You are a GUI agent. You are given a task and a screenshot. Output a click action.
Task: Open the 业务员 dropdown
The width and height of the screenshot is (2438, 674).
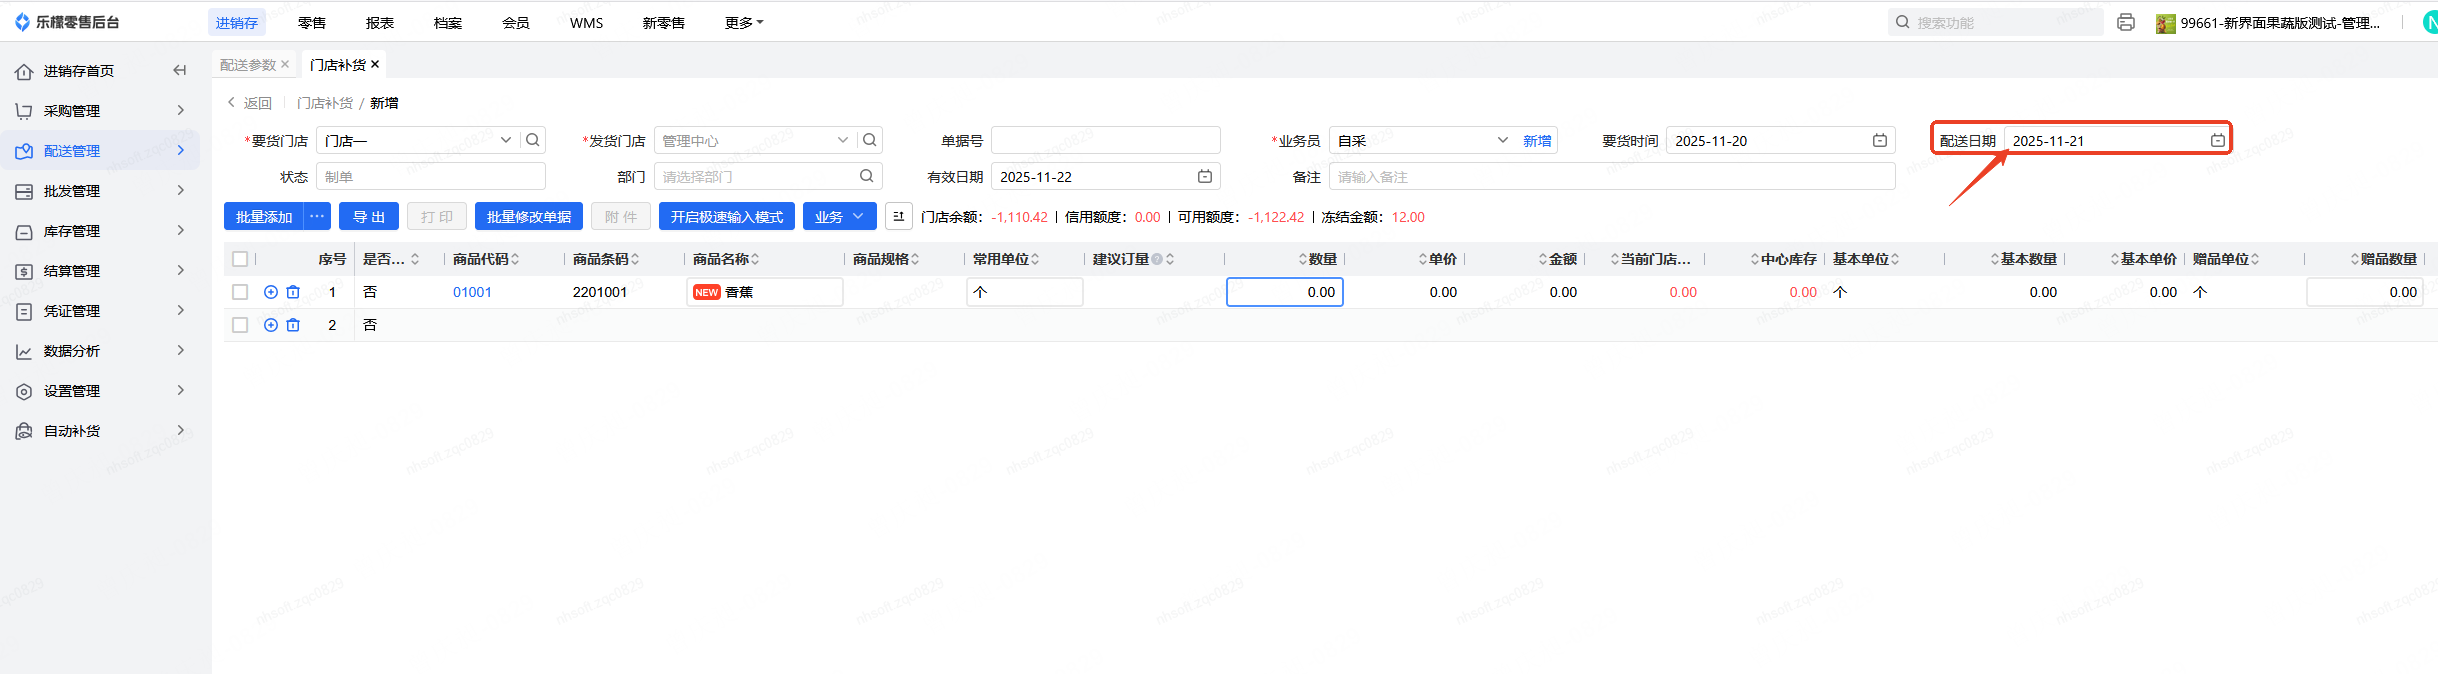point(1502,140)
